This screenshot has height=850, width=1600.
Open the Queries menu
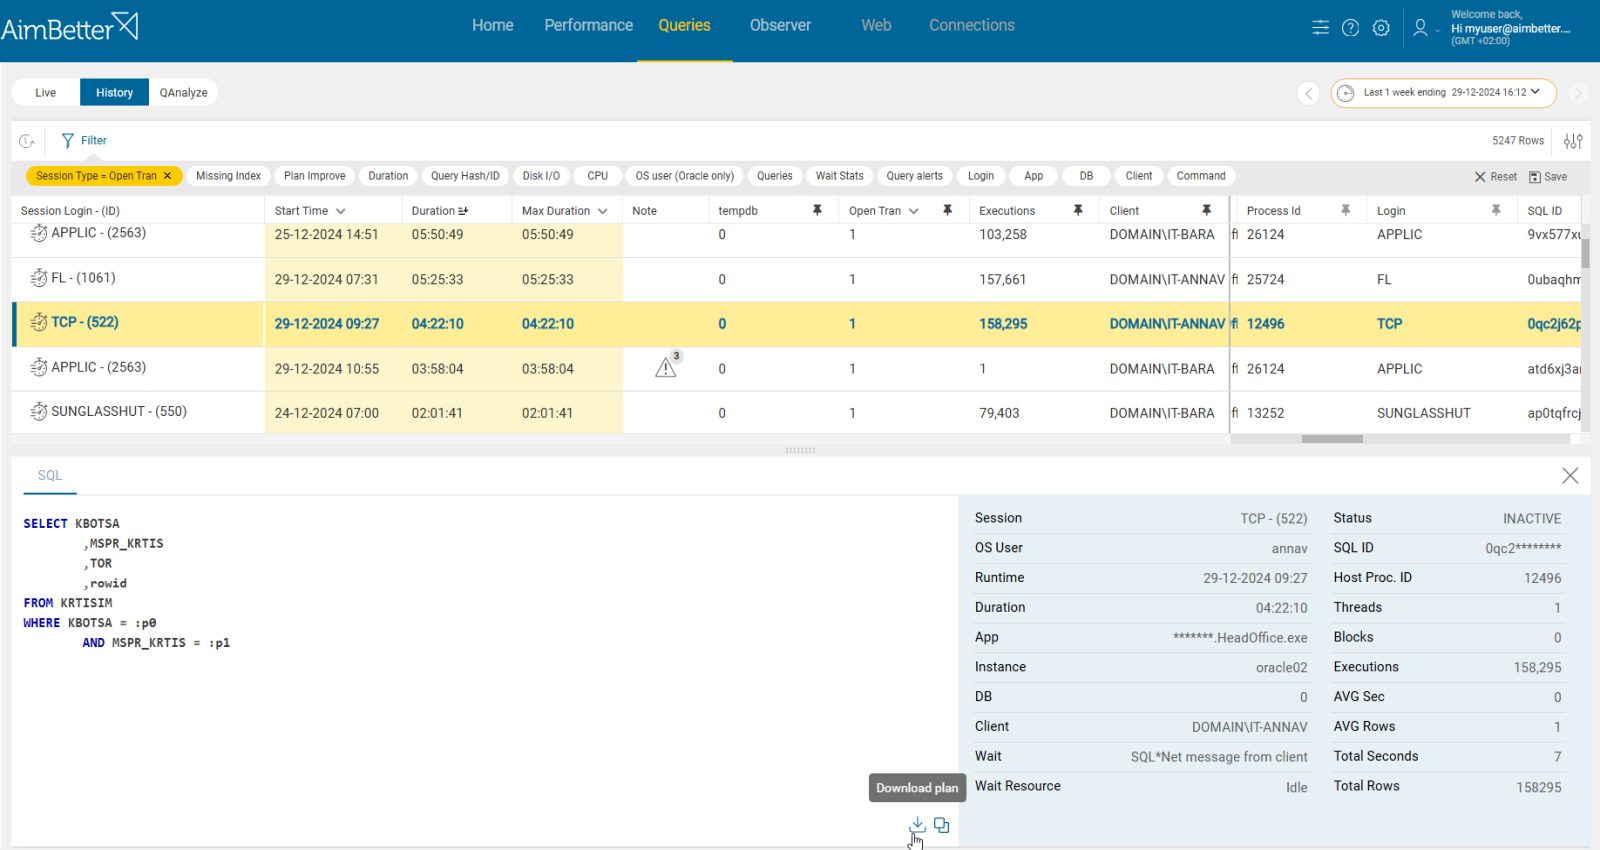click(685, 25)
